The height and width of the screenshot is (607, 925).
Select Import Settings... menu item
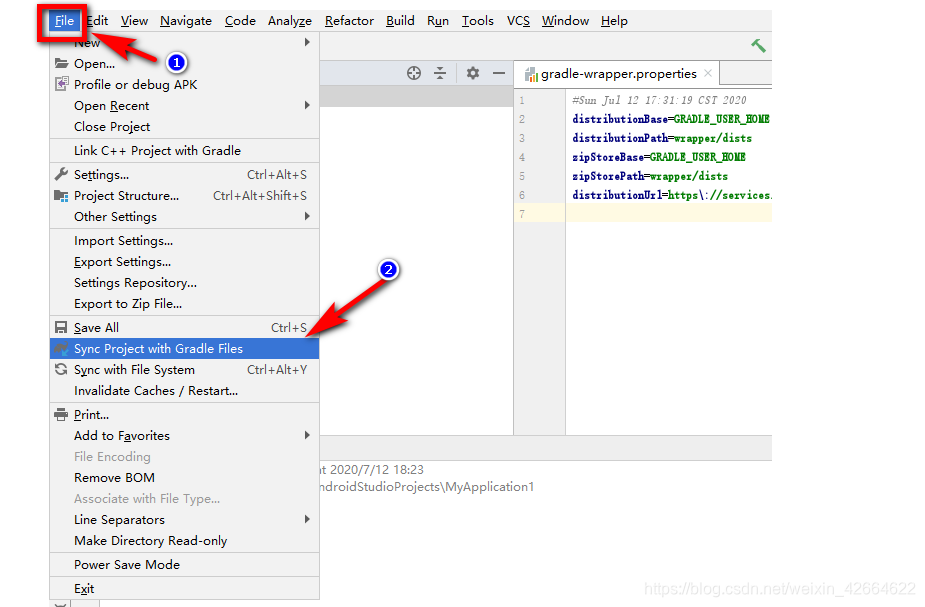[185, 241]
